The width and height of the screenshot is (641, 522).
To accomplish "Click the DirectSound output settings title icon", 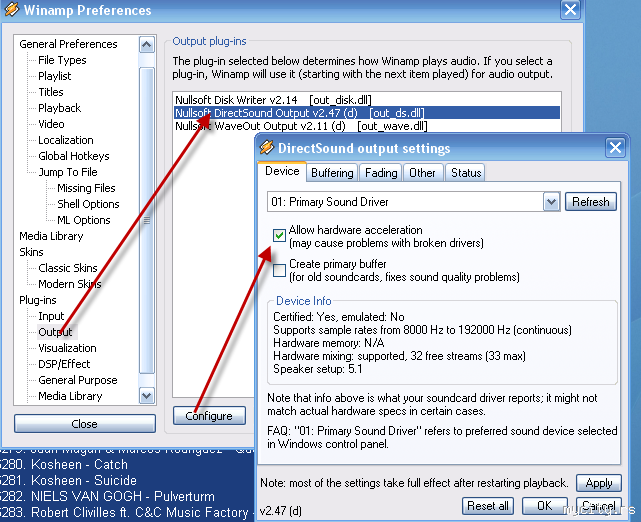I will tap(267, 148).
